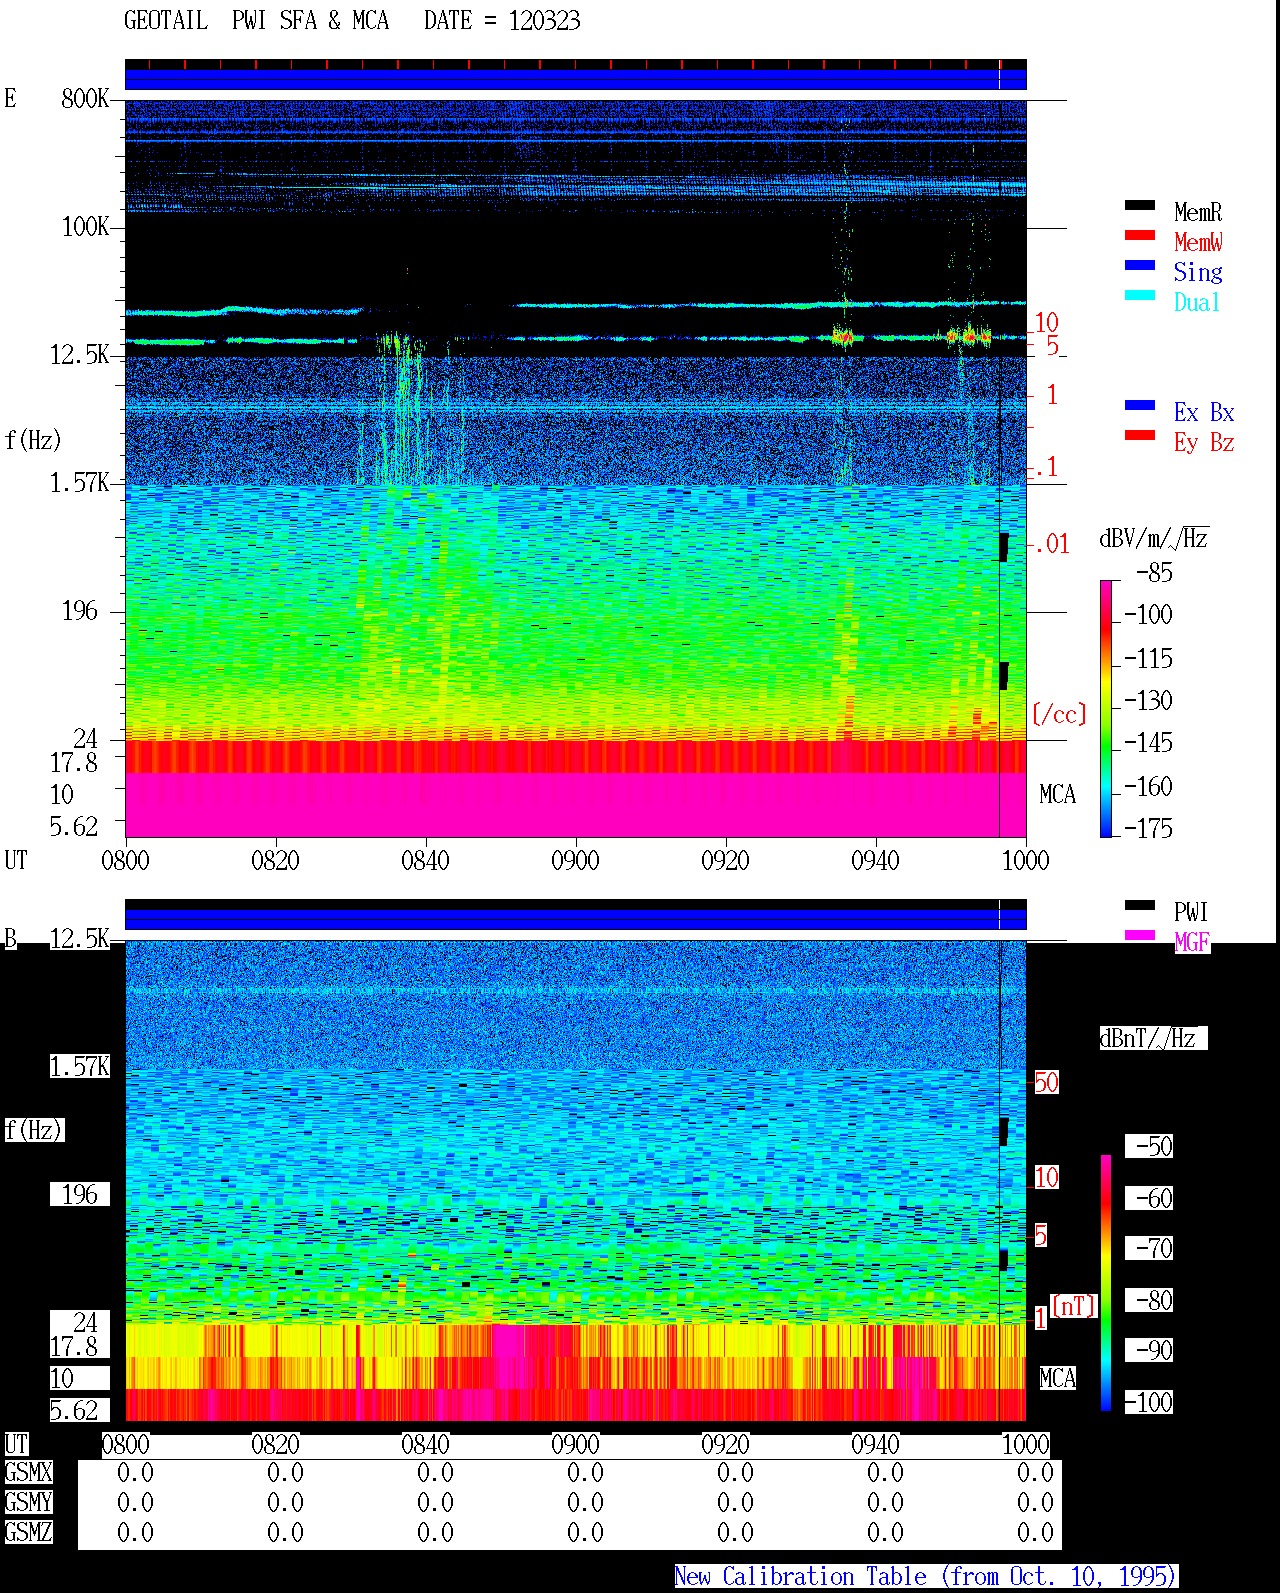Click the -130 value on electric color bar

point(1148,700)
